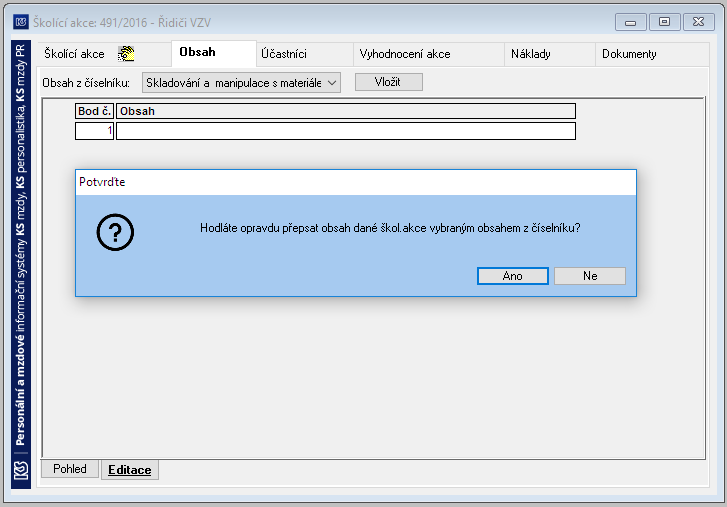This screenshot has height=507, width=727.
Task: Click the yellow hand icon beside Školící akce
Action: (x=126, y=54)
